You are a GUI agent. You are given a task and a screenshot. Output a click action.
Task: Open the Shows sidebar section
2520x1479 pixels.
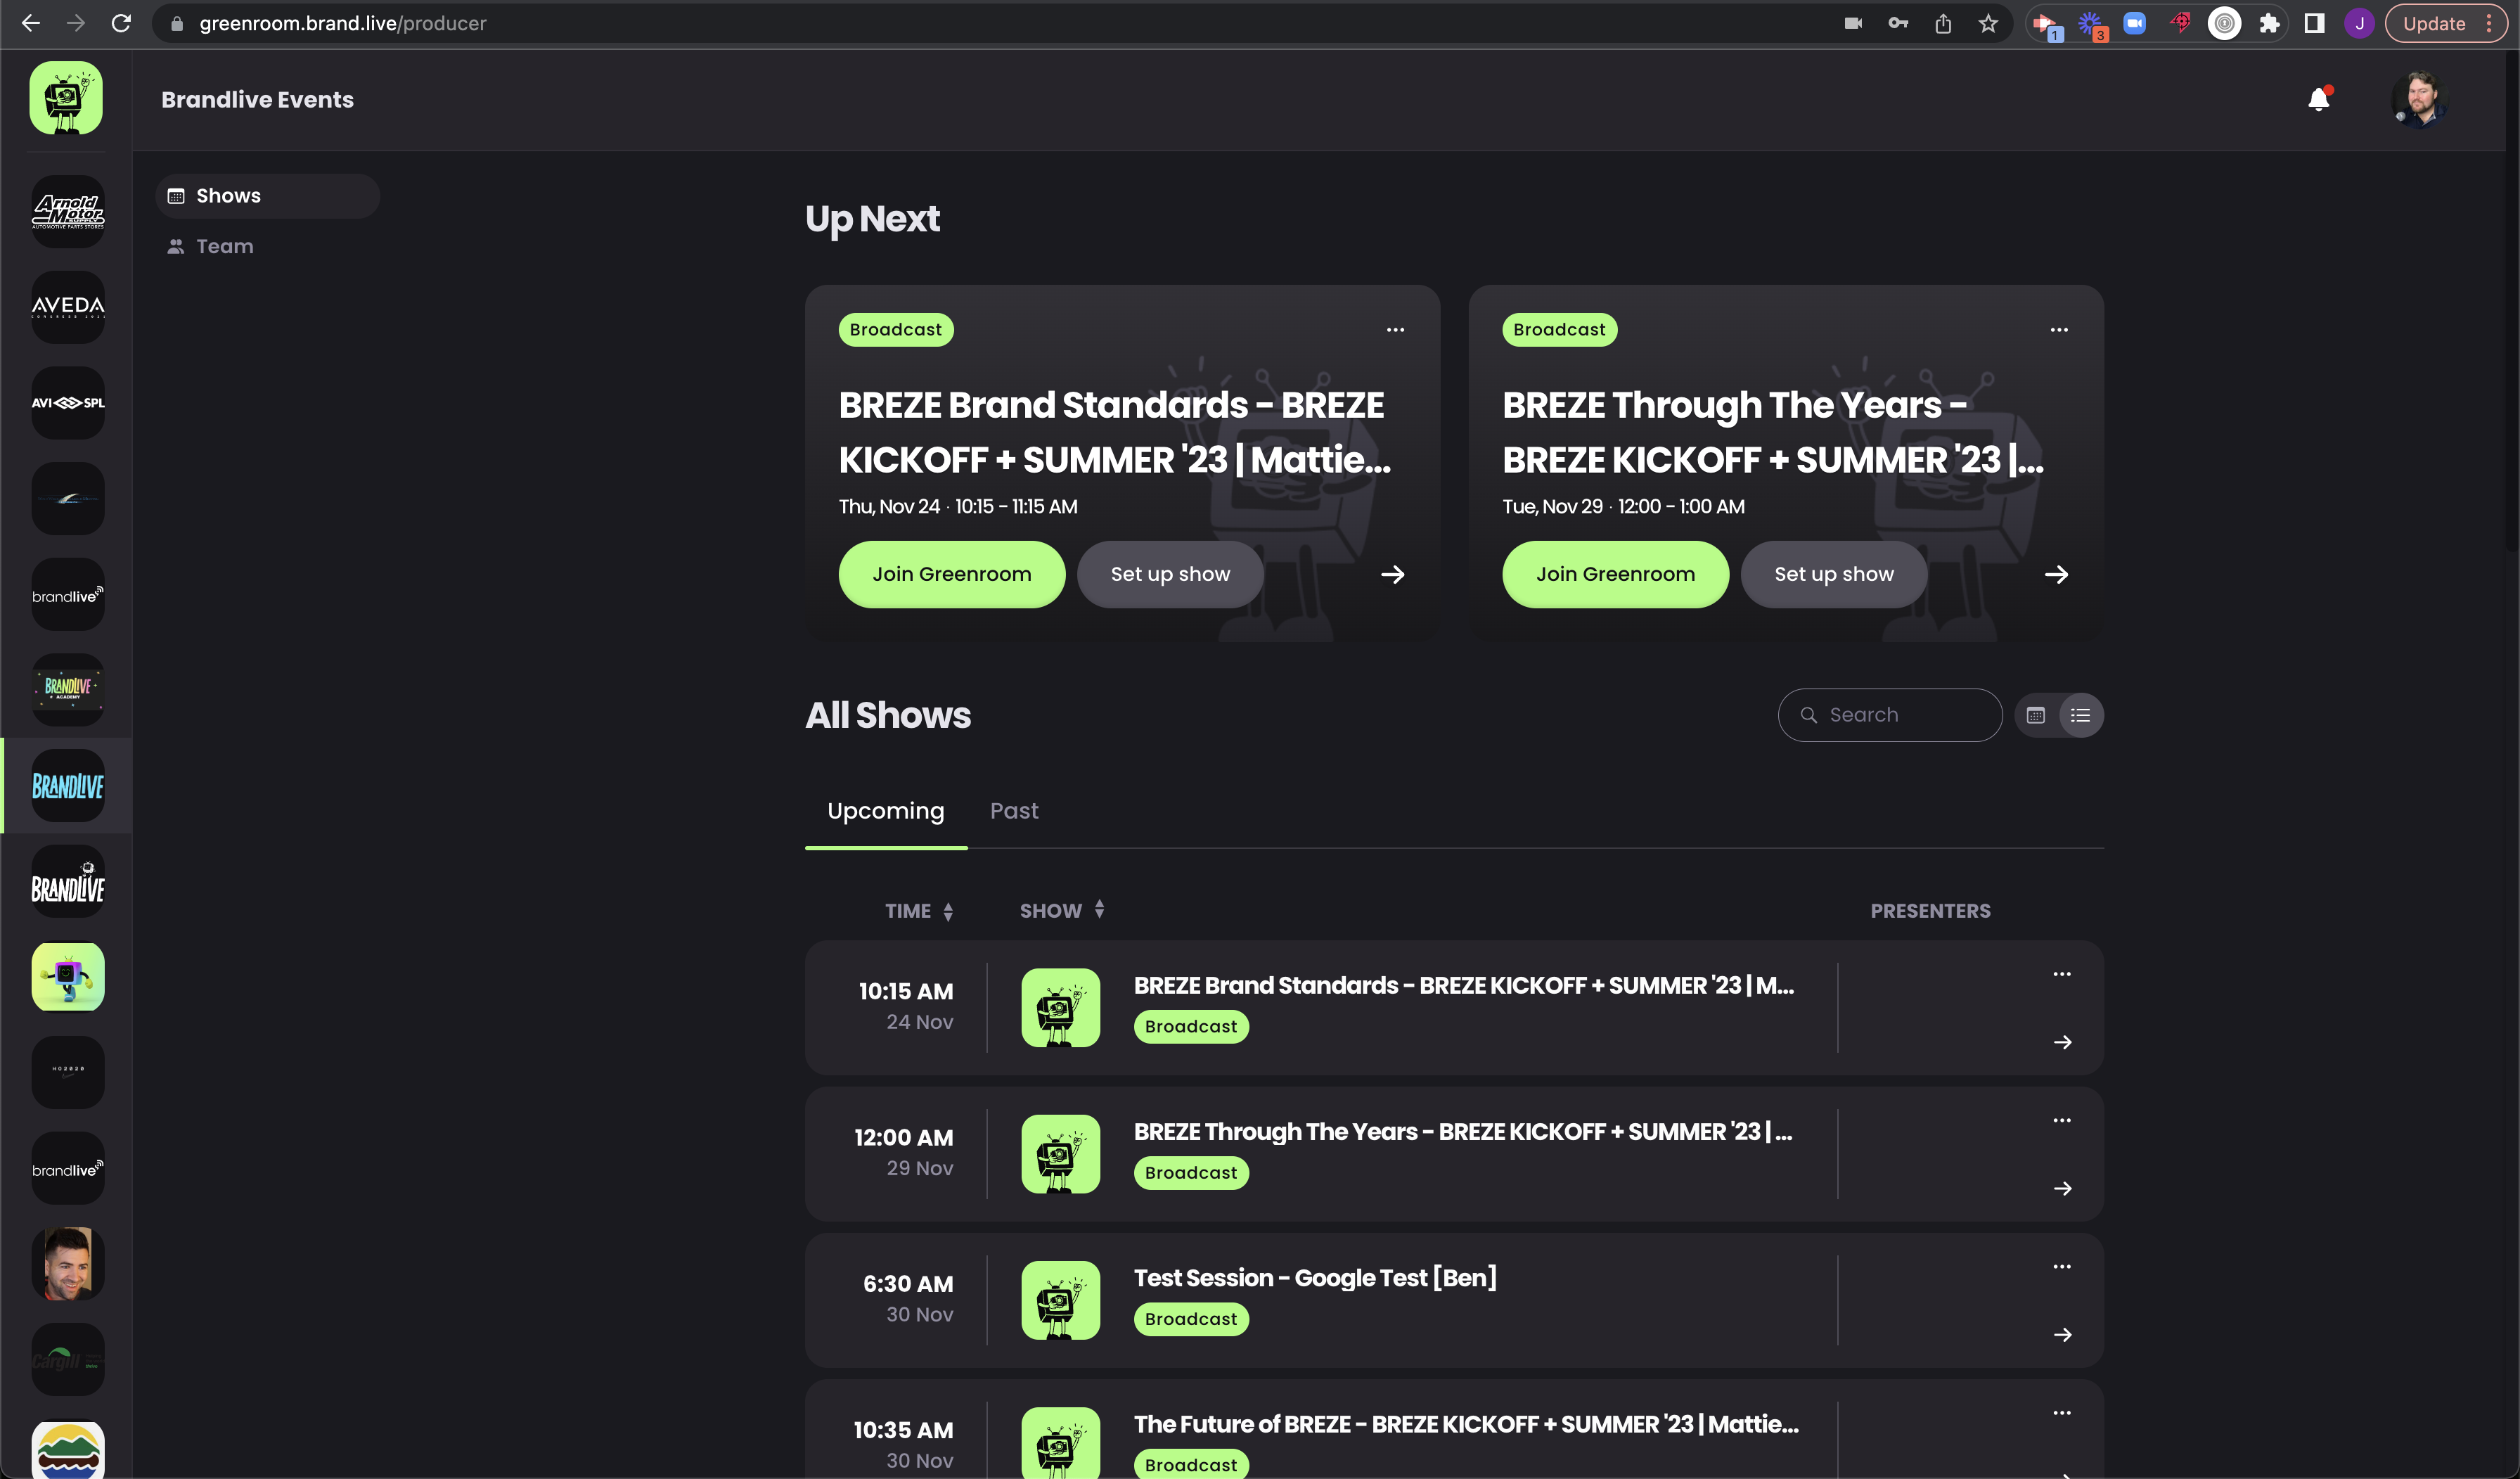267,196
